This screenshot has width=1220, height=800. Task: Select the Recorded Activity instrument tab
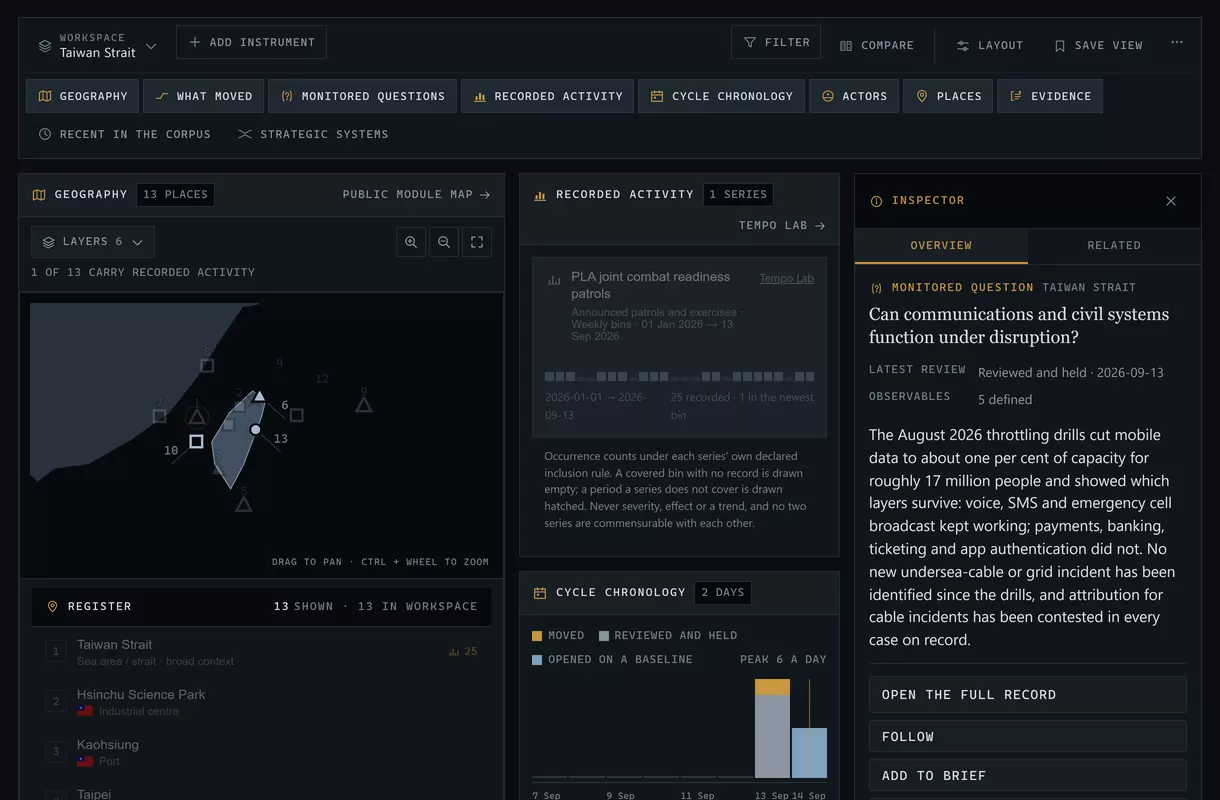click(548, 96)
